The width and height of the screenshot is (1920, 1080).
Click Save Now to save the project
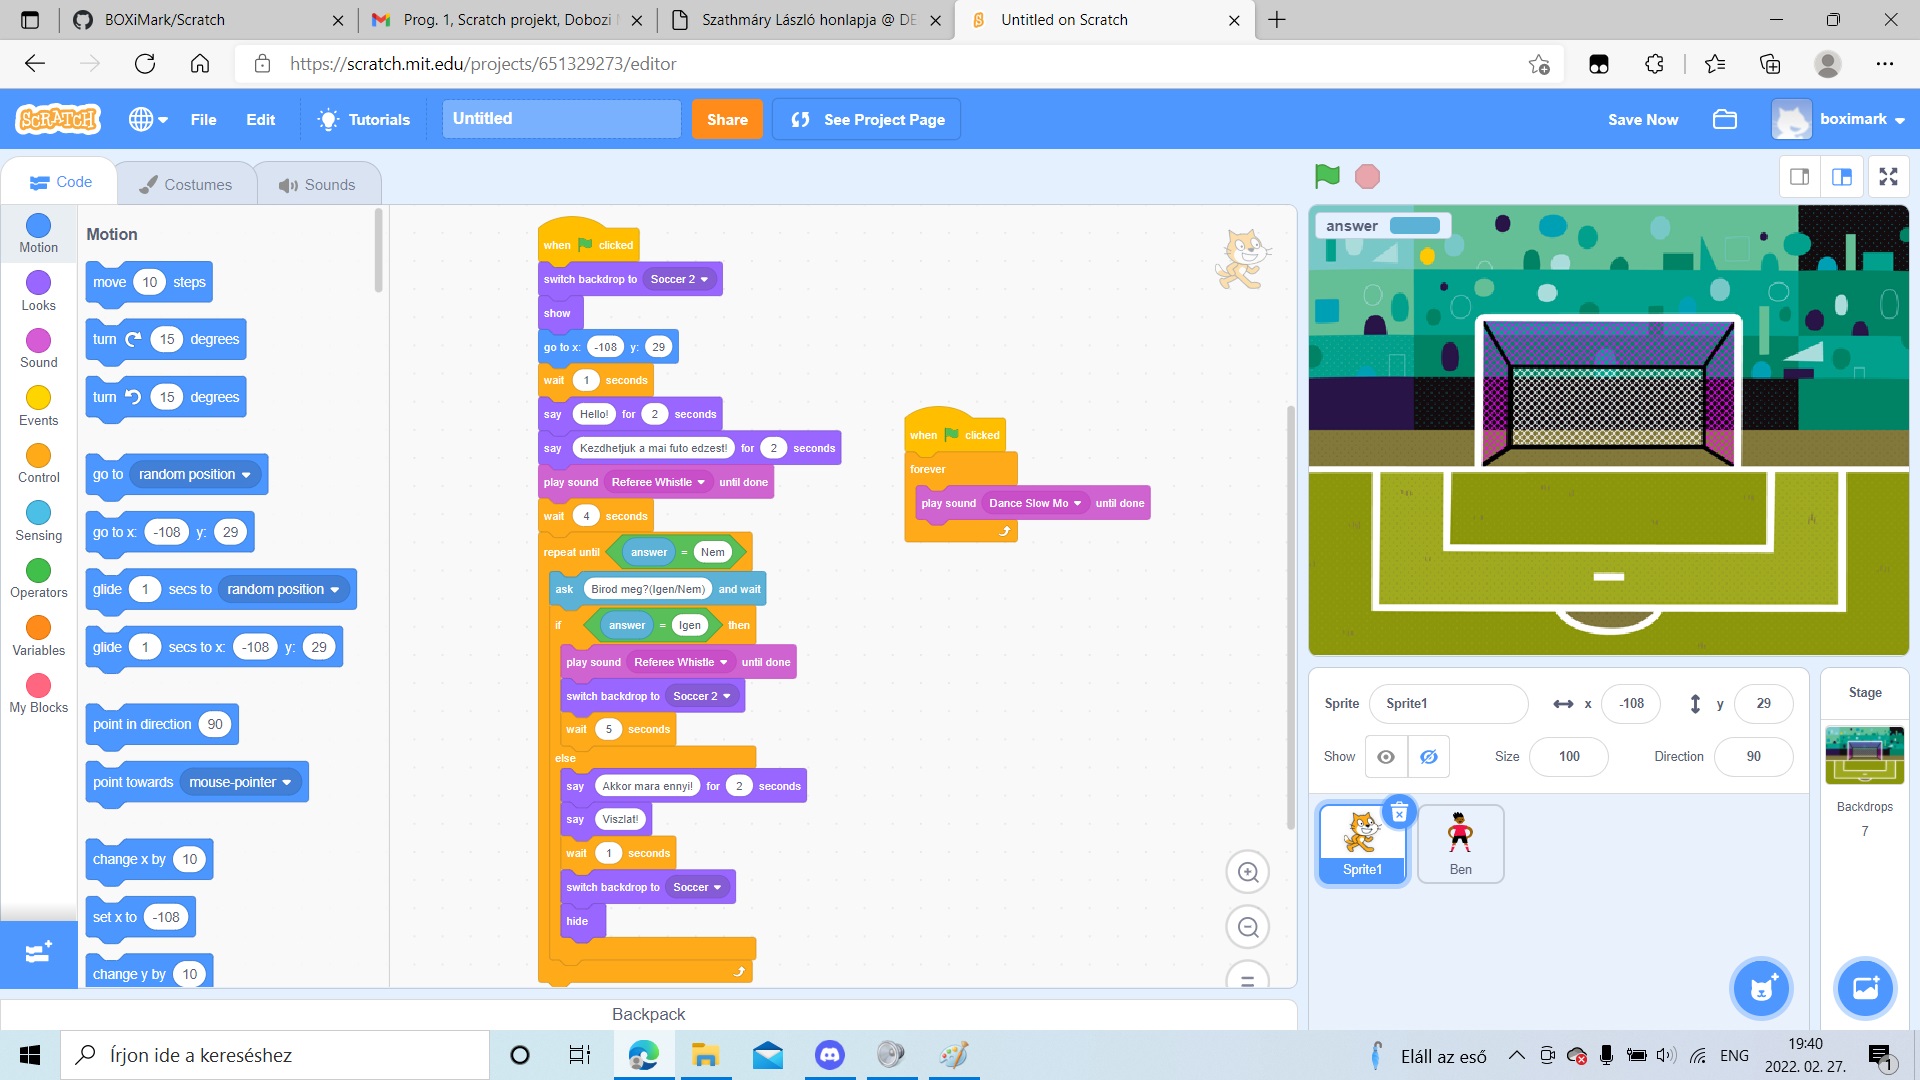click(1642, 119)
